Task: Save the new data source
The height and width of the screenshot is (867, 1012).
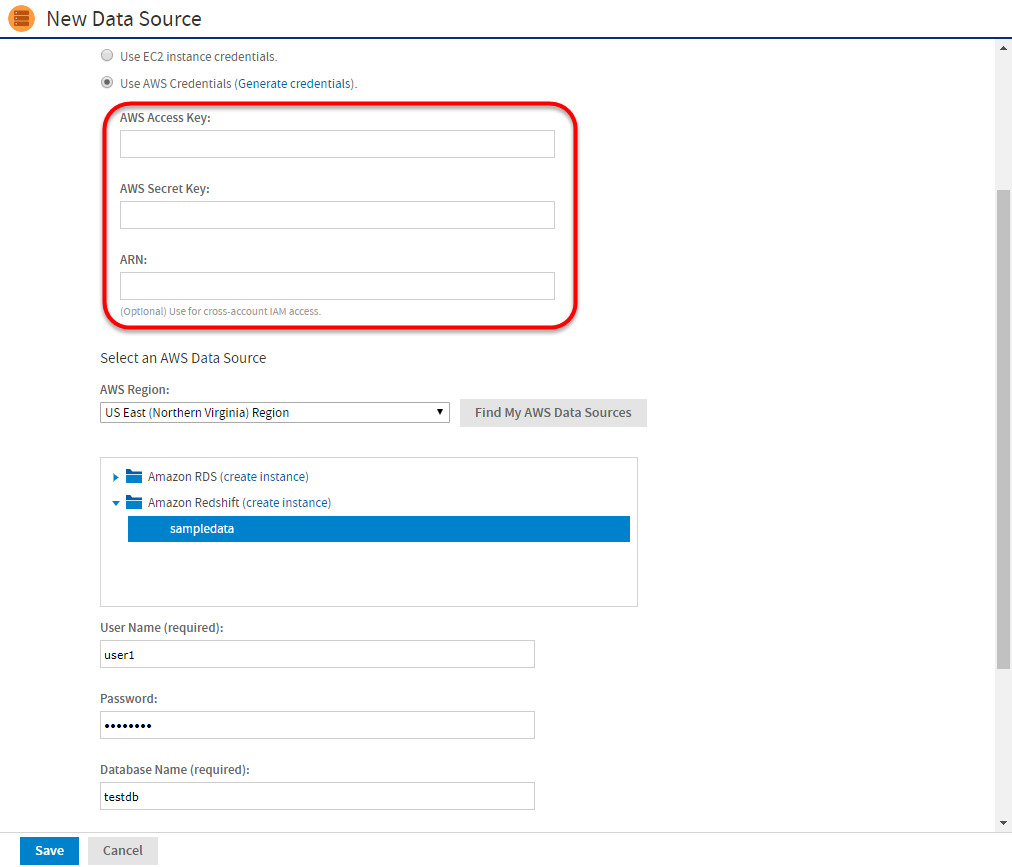Action: pyautogui.click(x=49, y=851)
